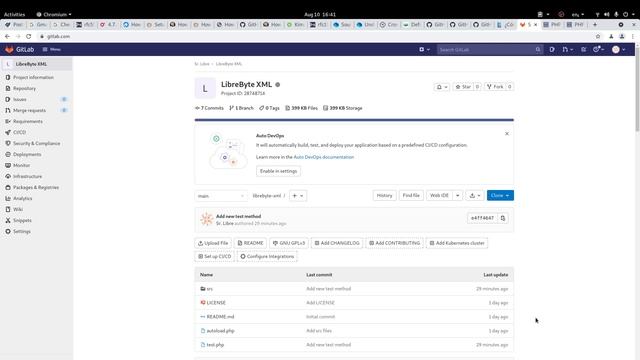640x360 pixels.
Task: Open the notification bell dropdown
Action: point(442,87)
